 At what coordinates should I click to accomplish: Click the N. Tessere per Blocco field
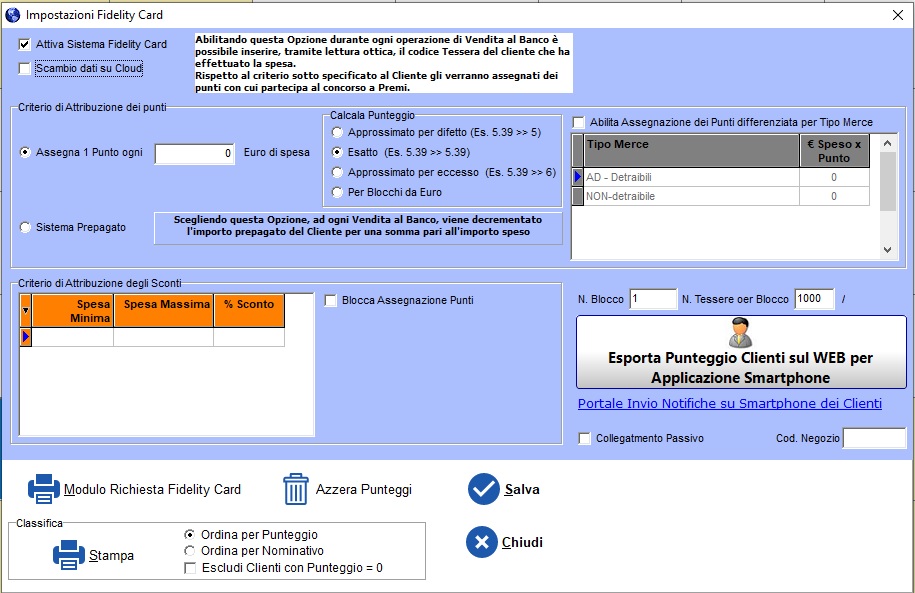[x=814, y=299]
